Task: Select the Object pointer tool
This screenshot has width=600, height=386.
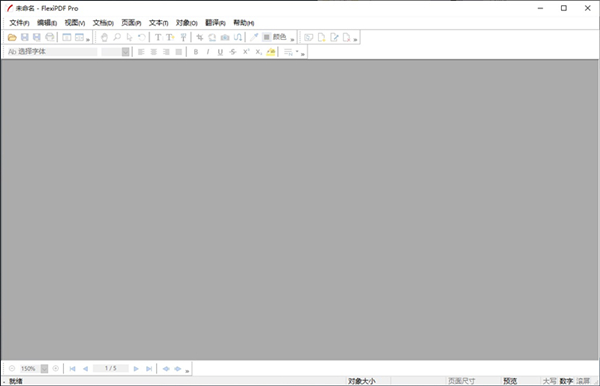Action: [x=129, y=37]
